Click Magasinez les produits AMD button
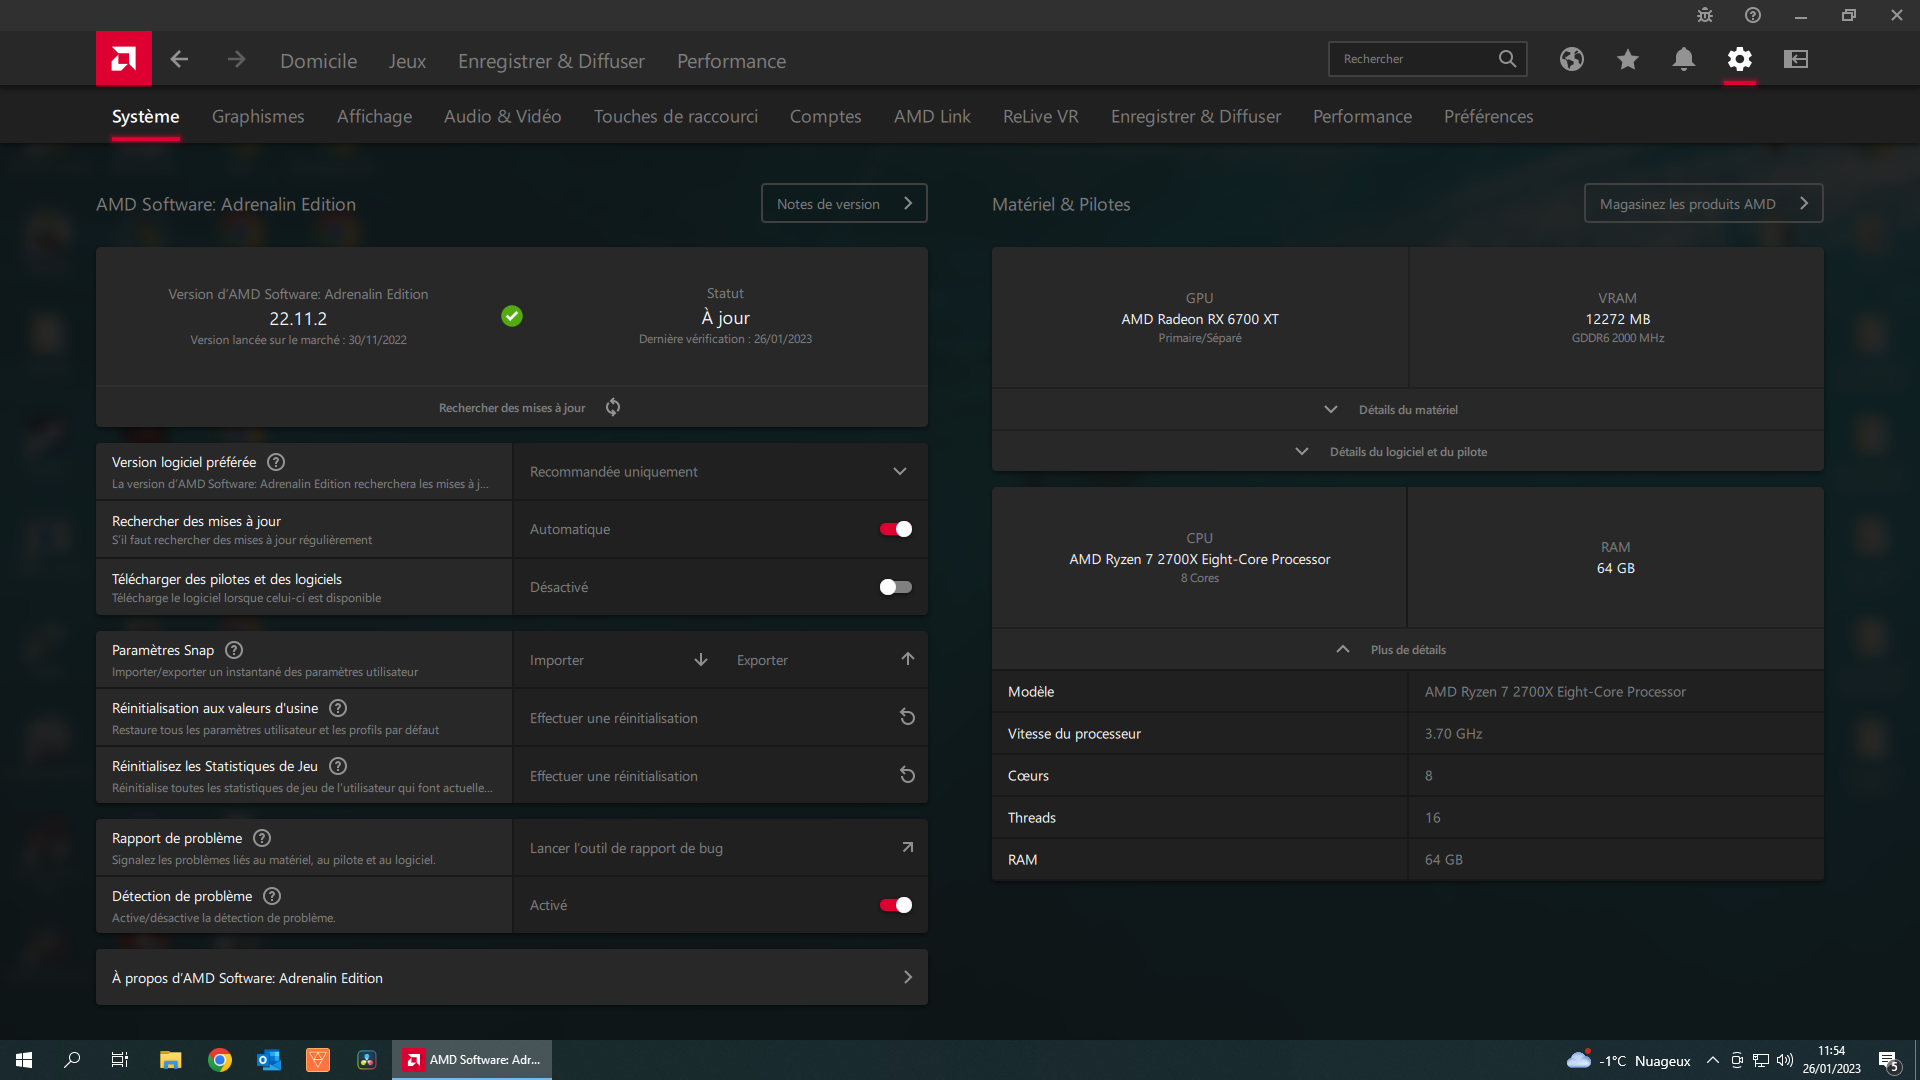 pos(1704,203)
